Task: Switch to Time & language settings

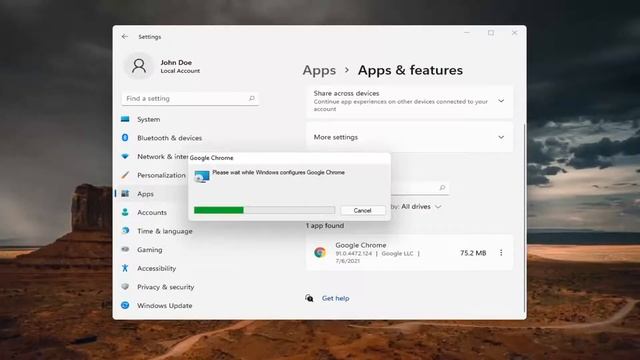Action: pos(164,231)
